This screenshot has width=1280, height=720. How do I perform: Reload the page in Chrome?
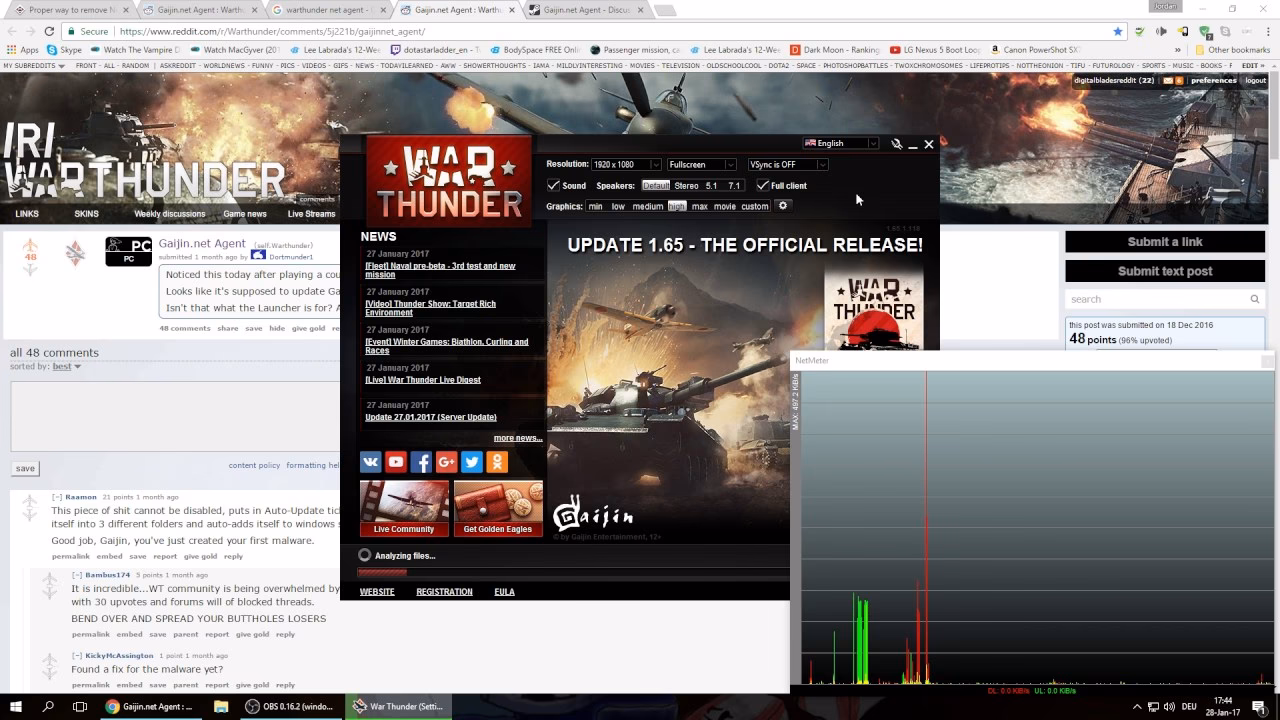(x=48, y=31)
